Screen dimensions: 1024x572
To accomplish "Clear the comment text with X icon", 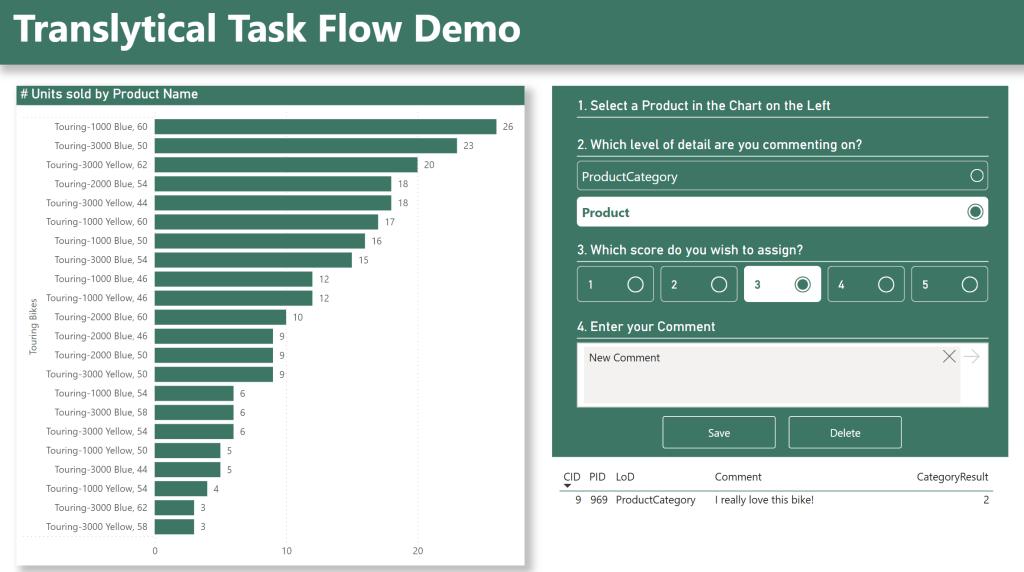I will (x=949, y=357).
